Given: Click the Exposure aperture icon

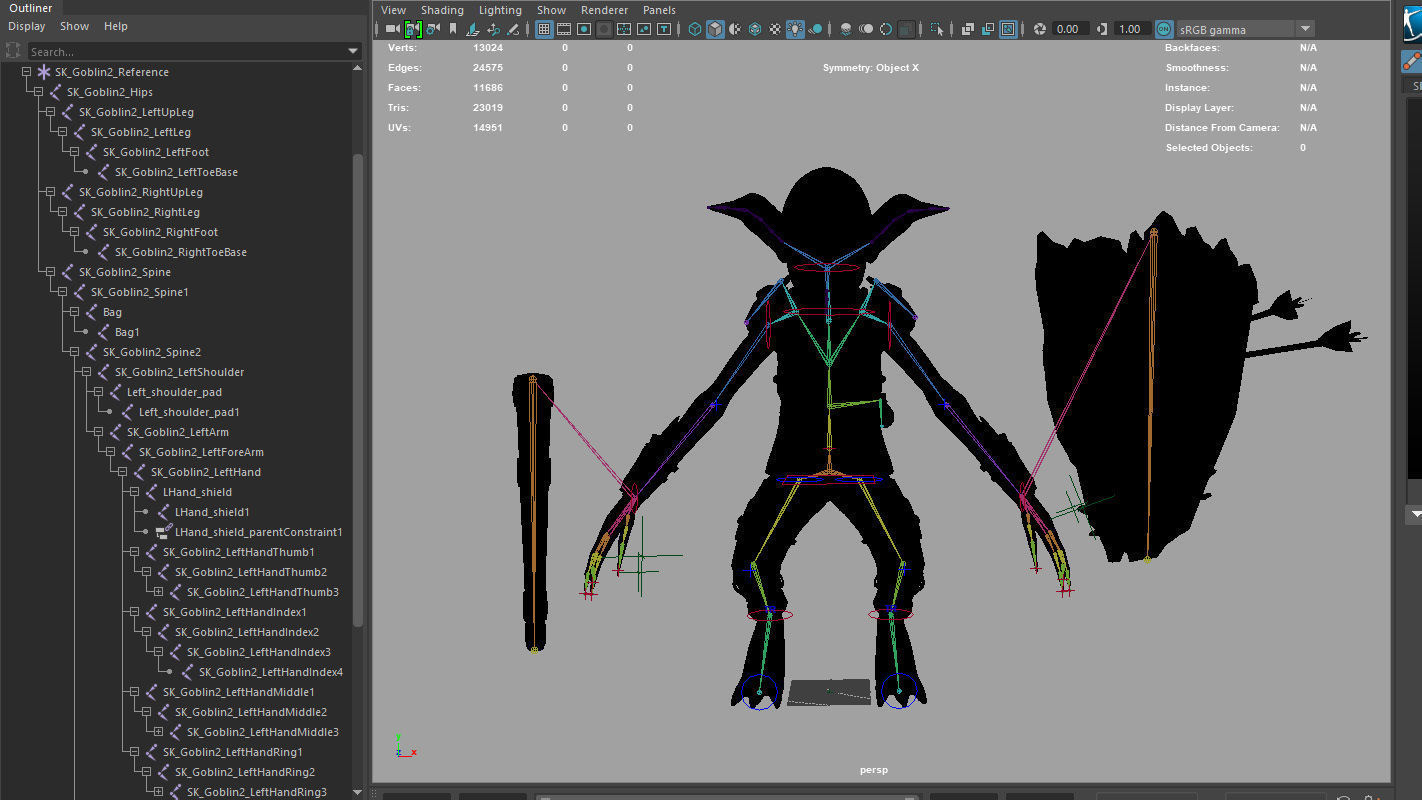Looking at the screenshot, I should pos(1039,29).
